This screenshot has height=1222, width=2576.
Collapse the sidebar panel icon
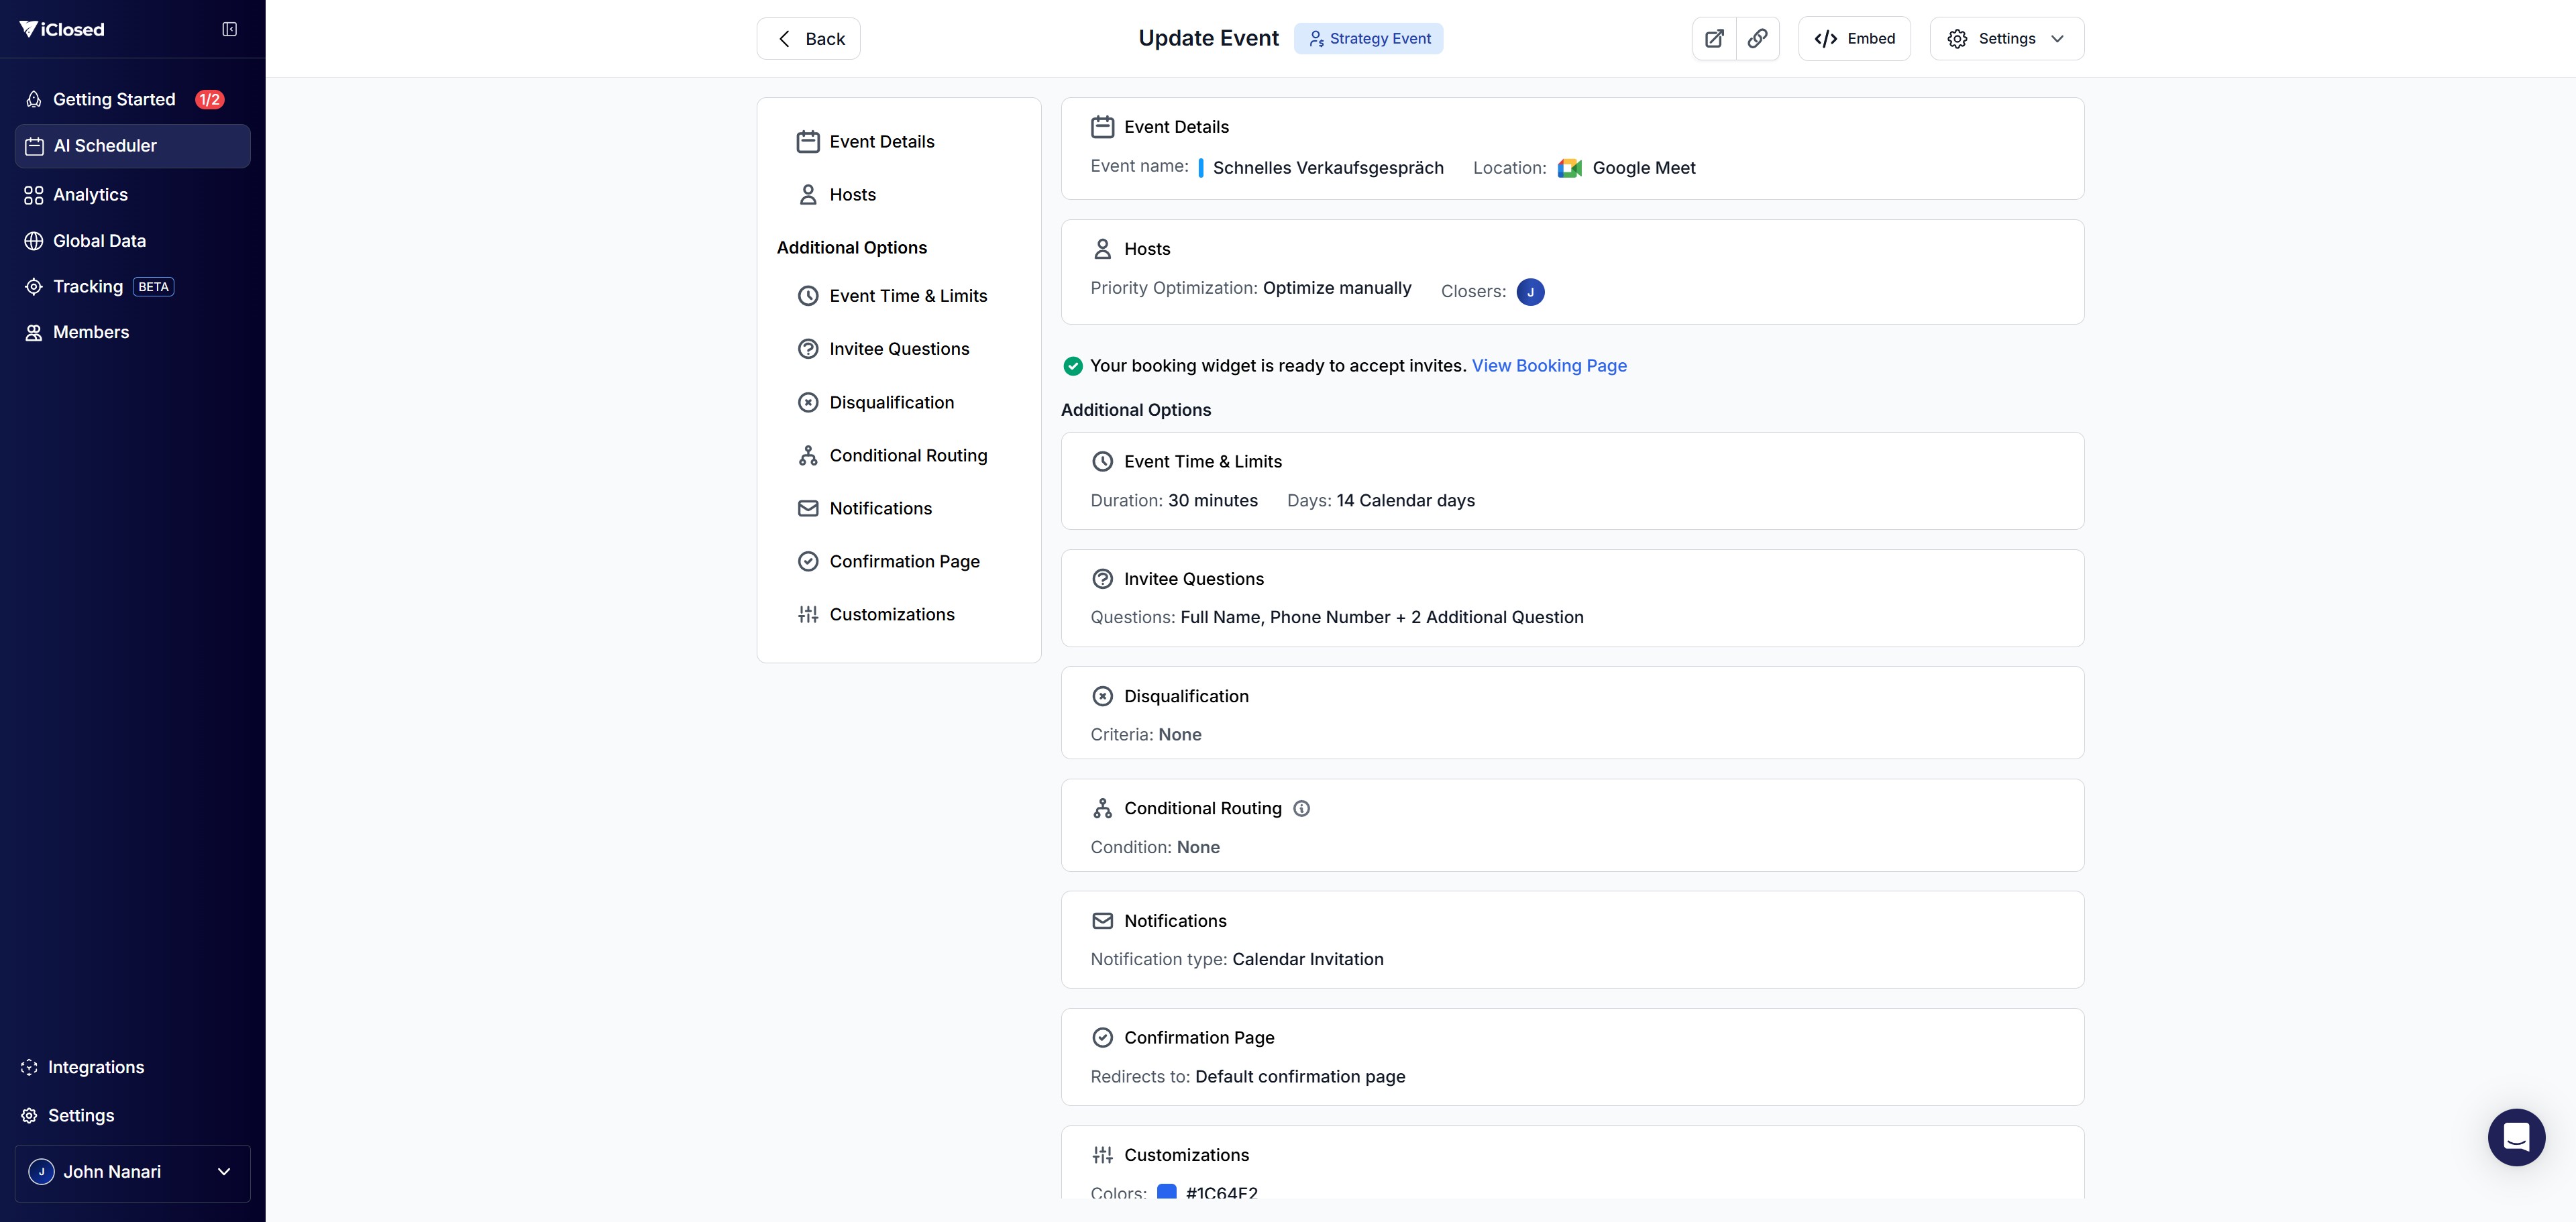[229, 29]
